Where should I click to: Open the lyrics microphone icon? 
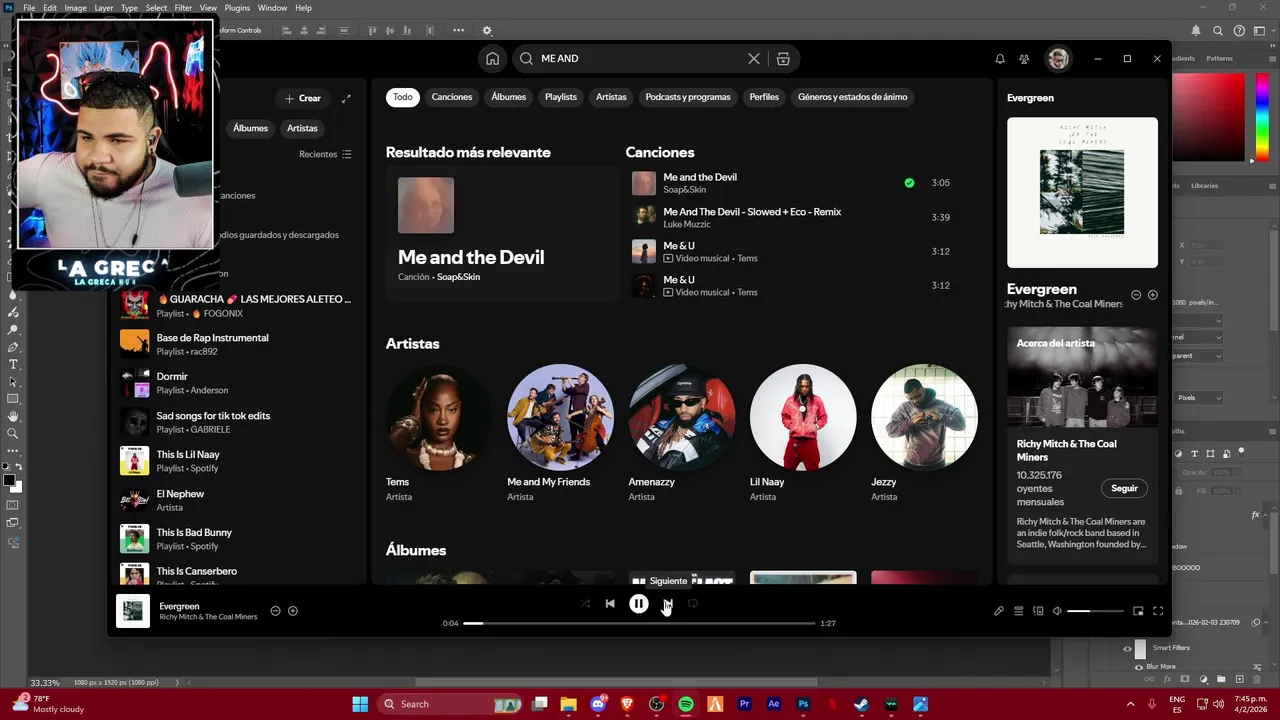click(998, 611)
